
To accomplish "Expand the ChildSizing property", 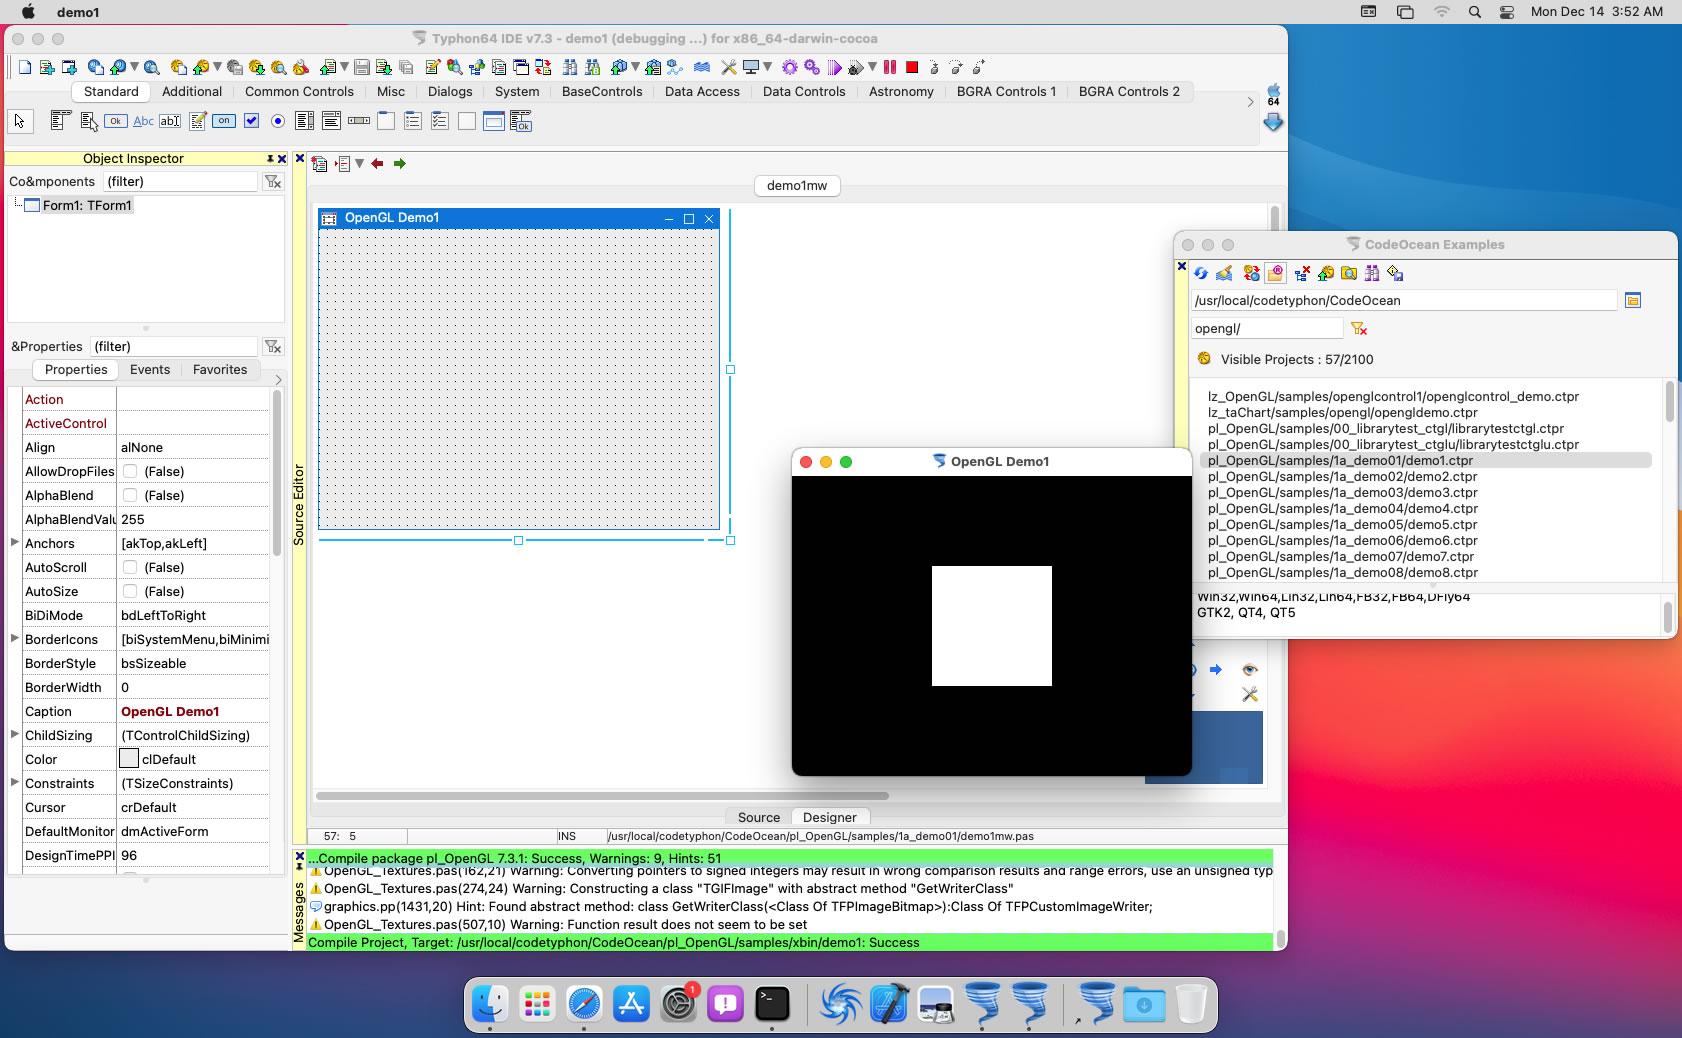I will [x=14, y=734].
